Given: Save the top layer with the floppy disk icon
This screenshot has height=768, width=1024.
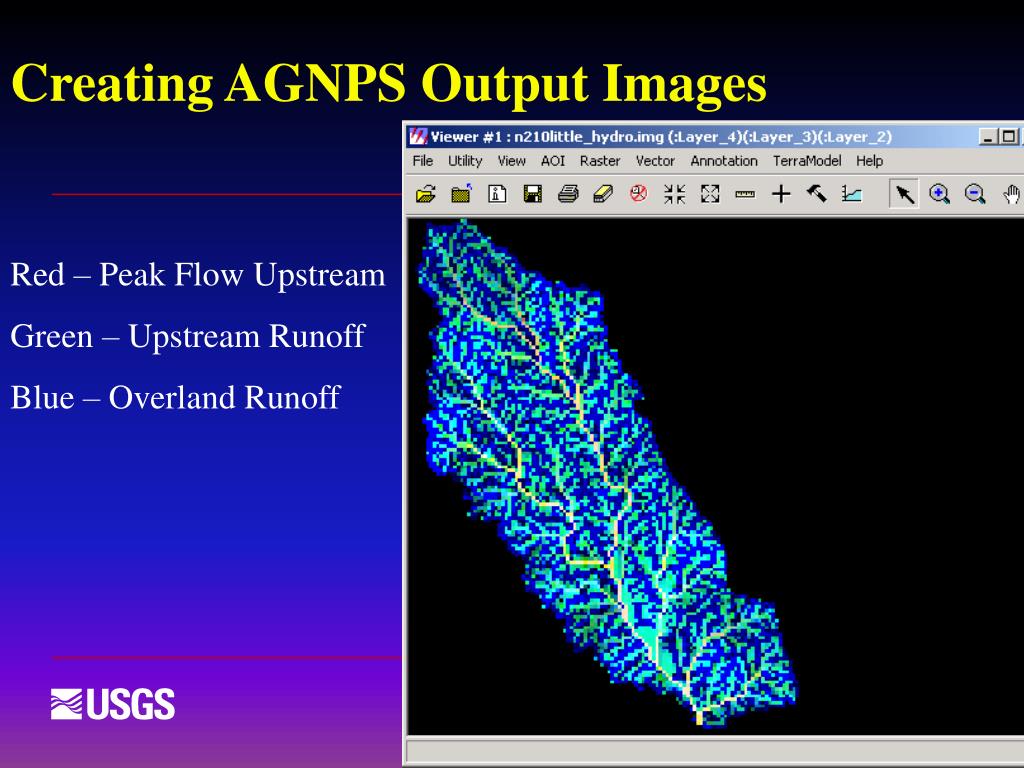Looking at the screenshot, I should pos(532,194).
